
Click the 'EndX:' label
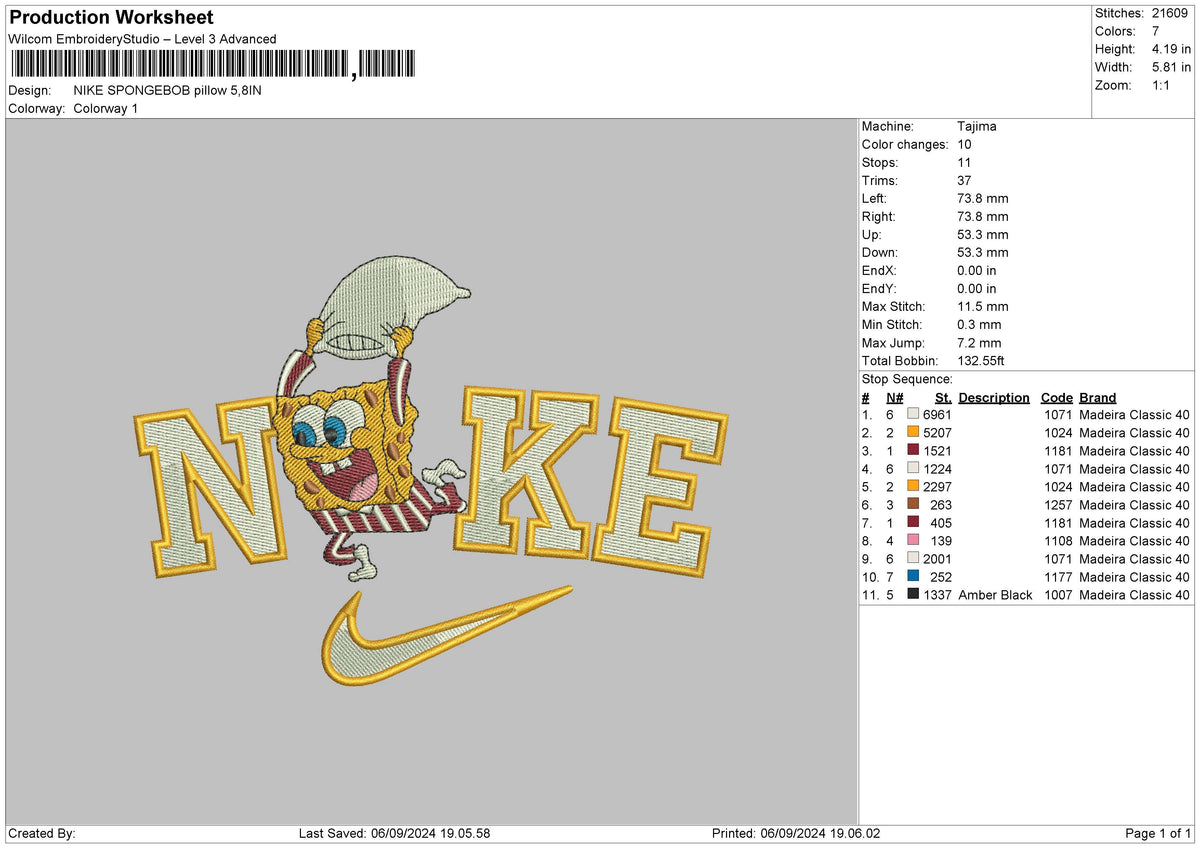879,271
